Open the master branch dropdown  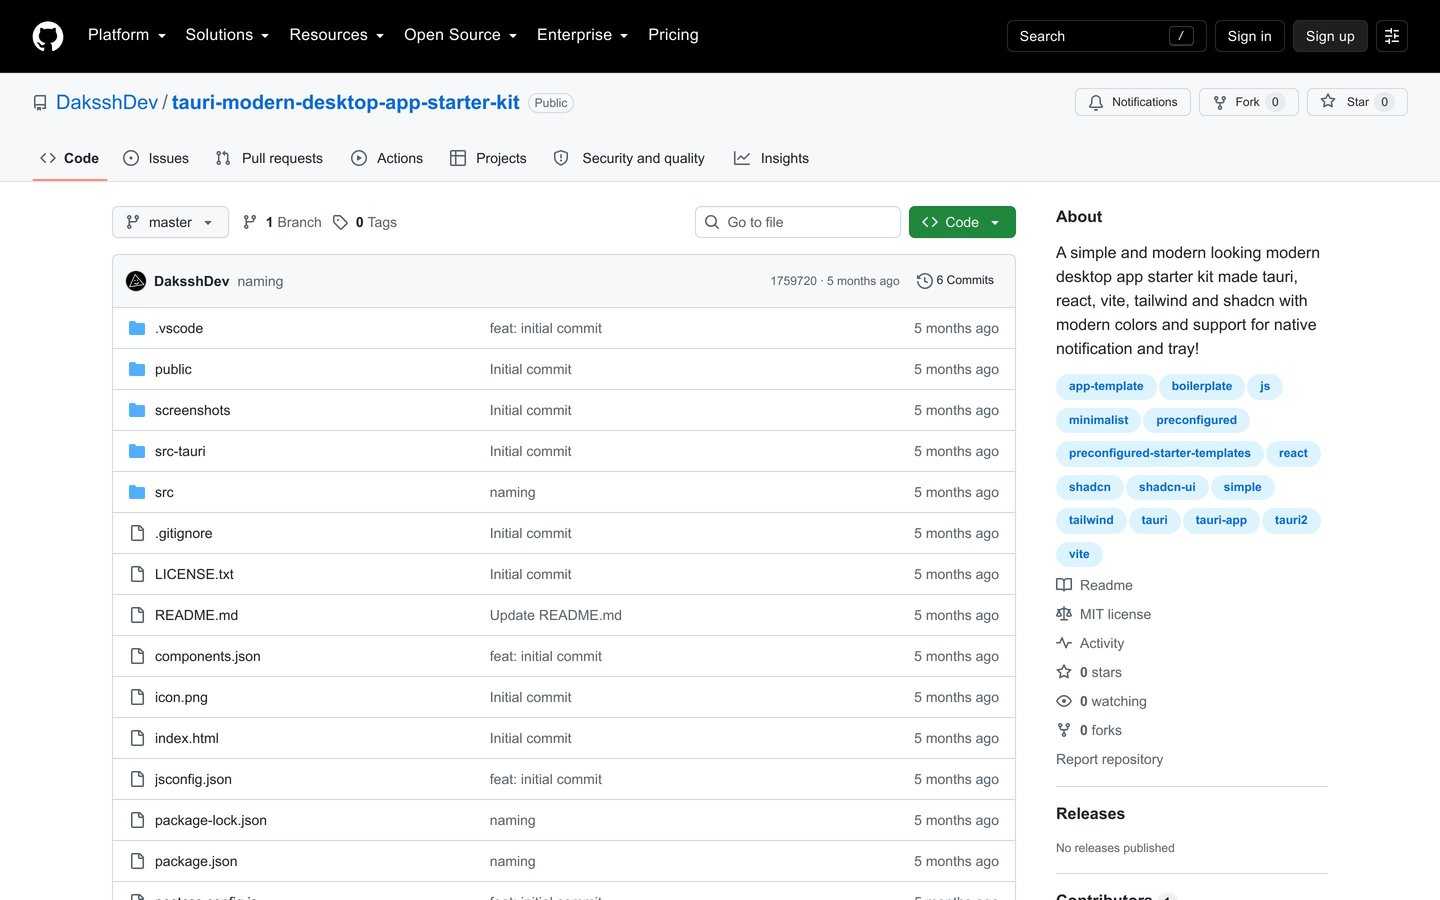(170, 222)
